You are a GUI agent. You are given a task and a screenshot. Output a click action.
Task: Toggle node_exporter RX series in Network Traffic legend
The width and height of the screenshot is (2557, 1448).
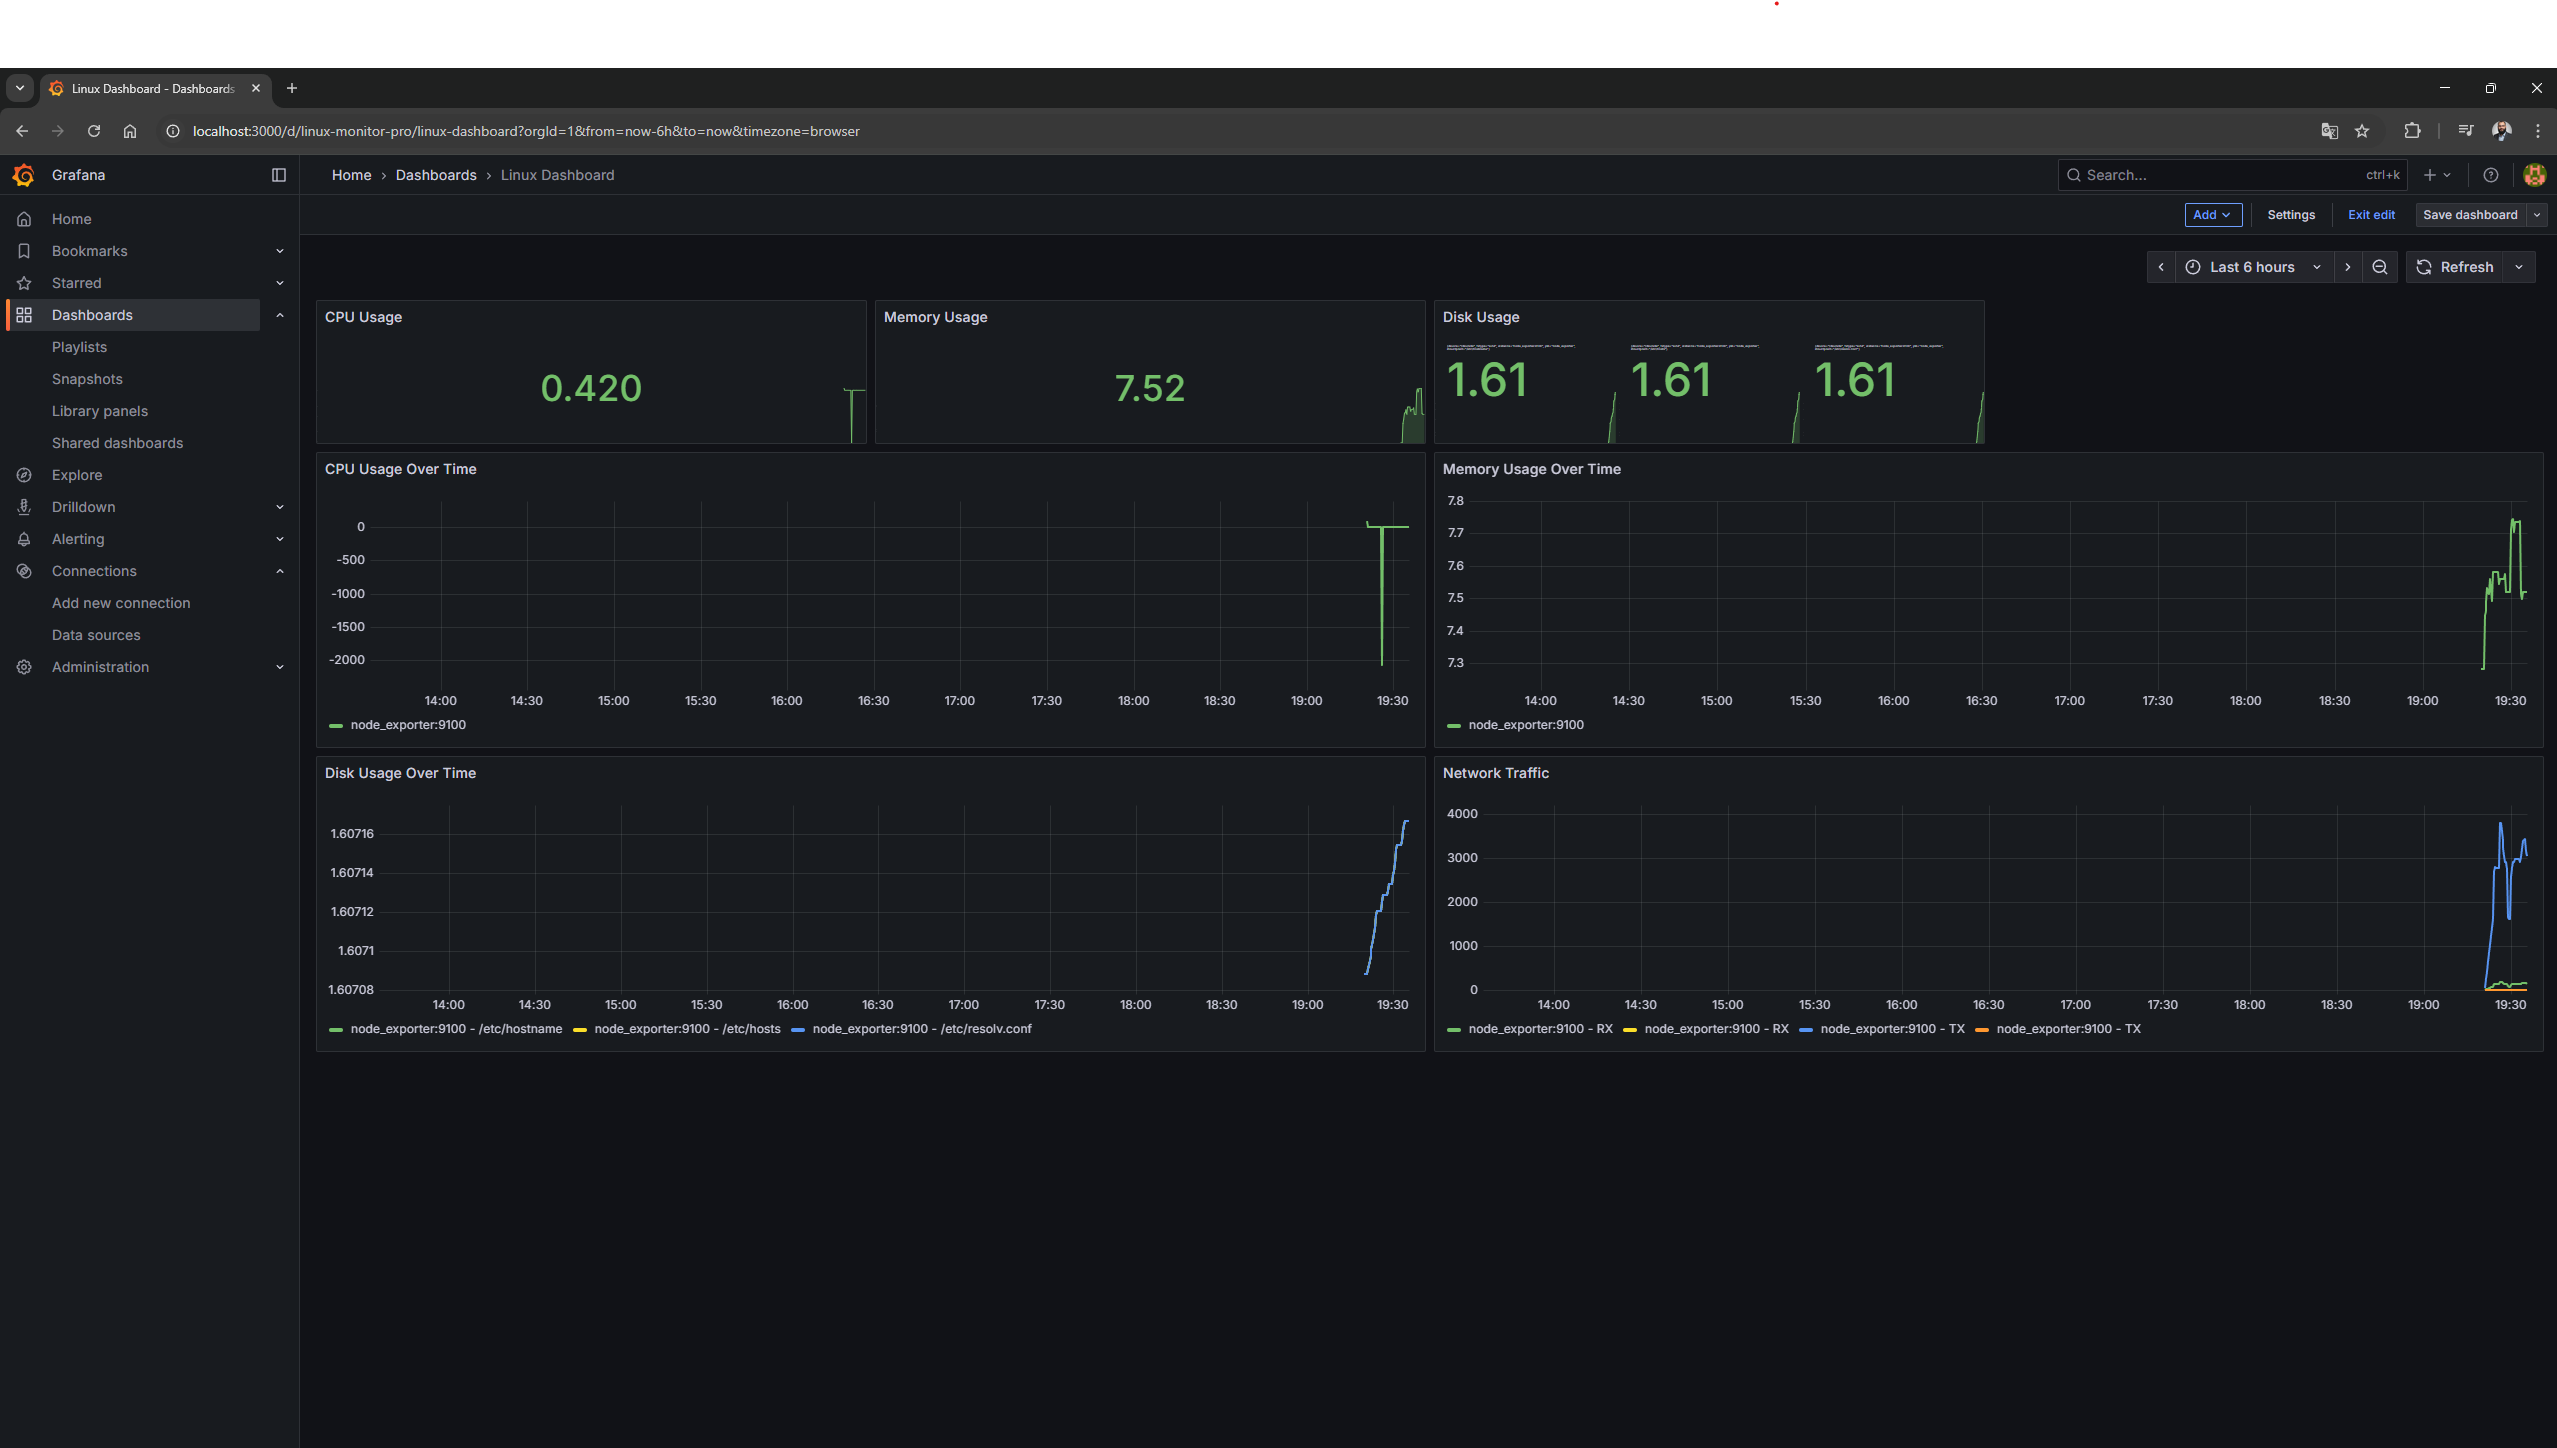[1539, 1029]
